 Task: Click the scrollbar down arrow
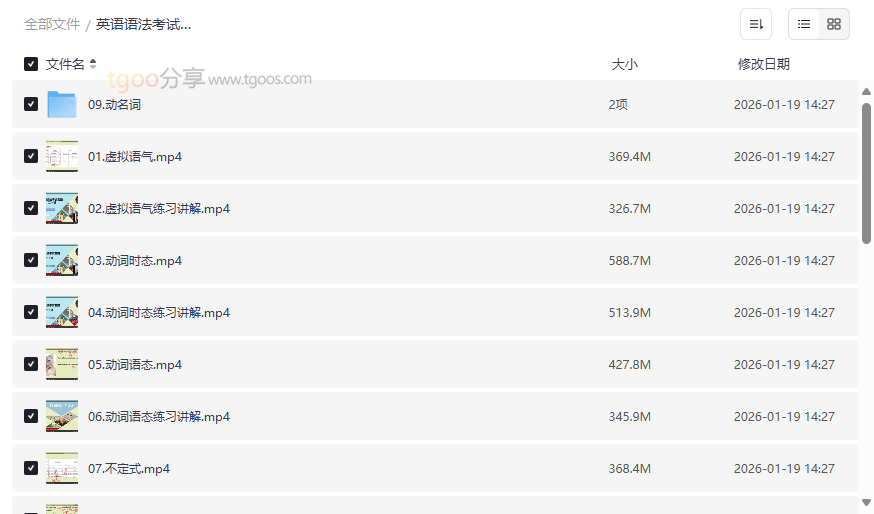click(866, 502)
